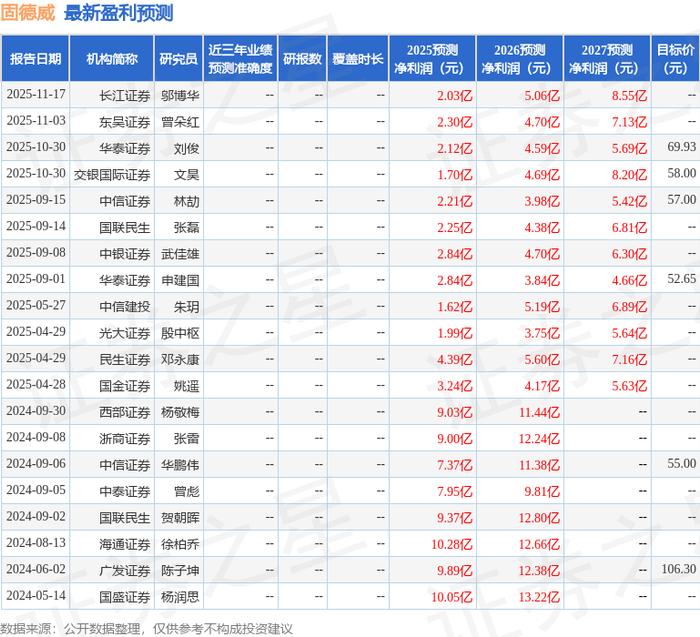This screenshot has height=637, width=700.
Task: Click analyst name 贺朝晖
Action: [x=180, y=517]
